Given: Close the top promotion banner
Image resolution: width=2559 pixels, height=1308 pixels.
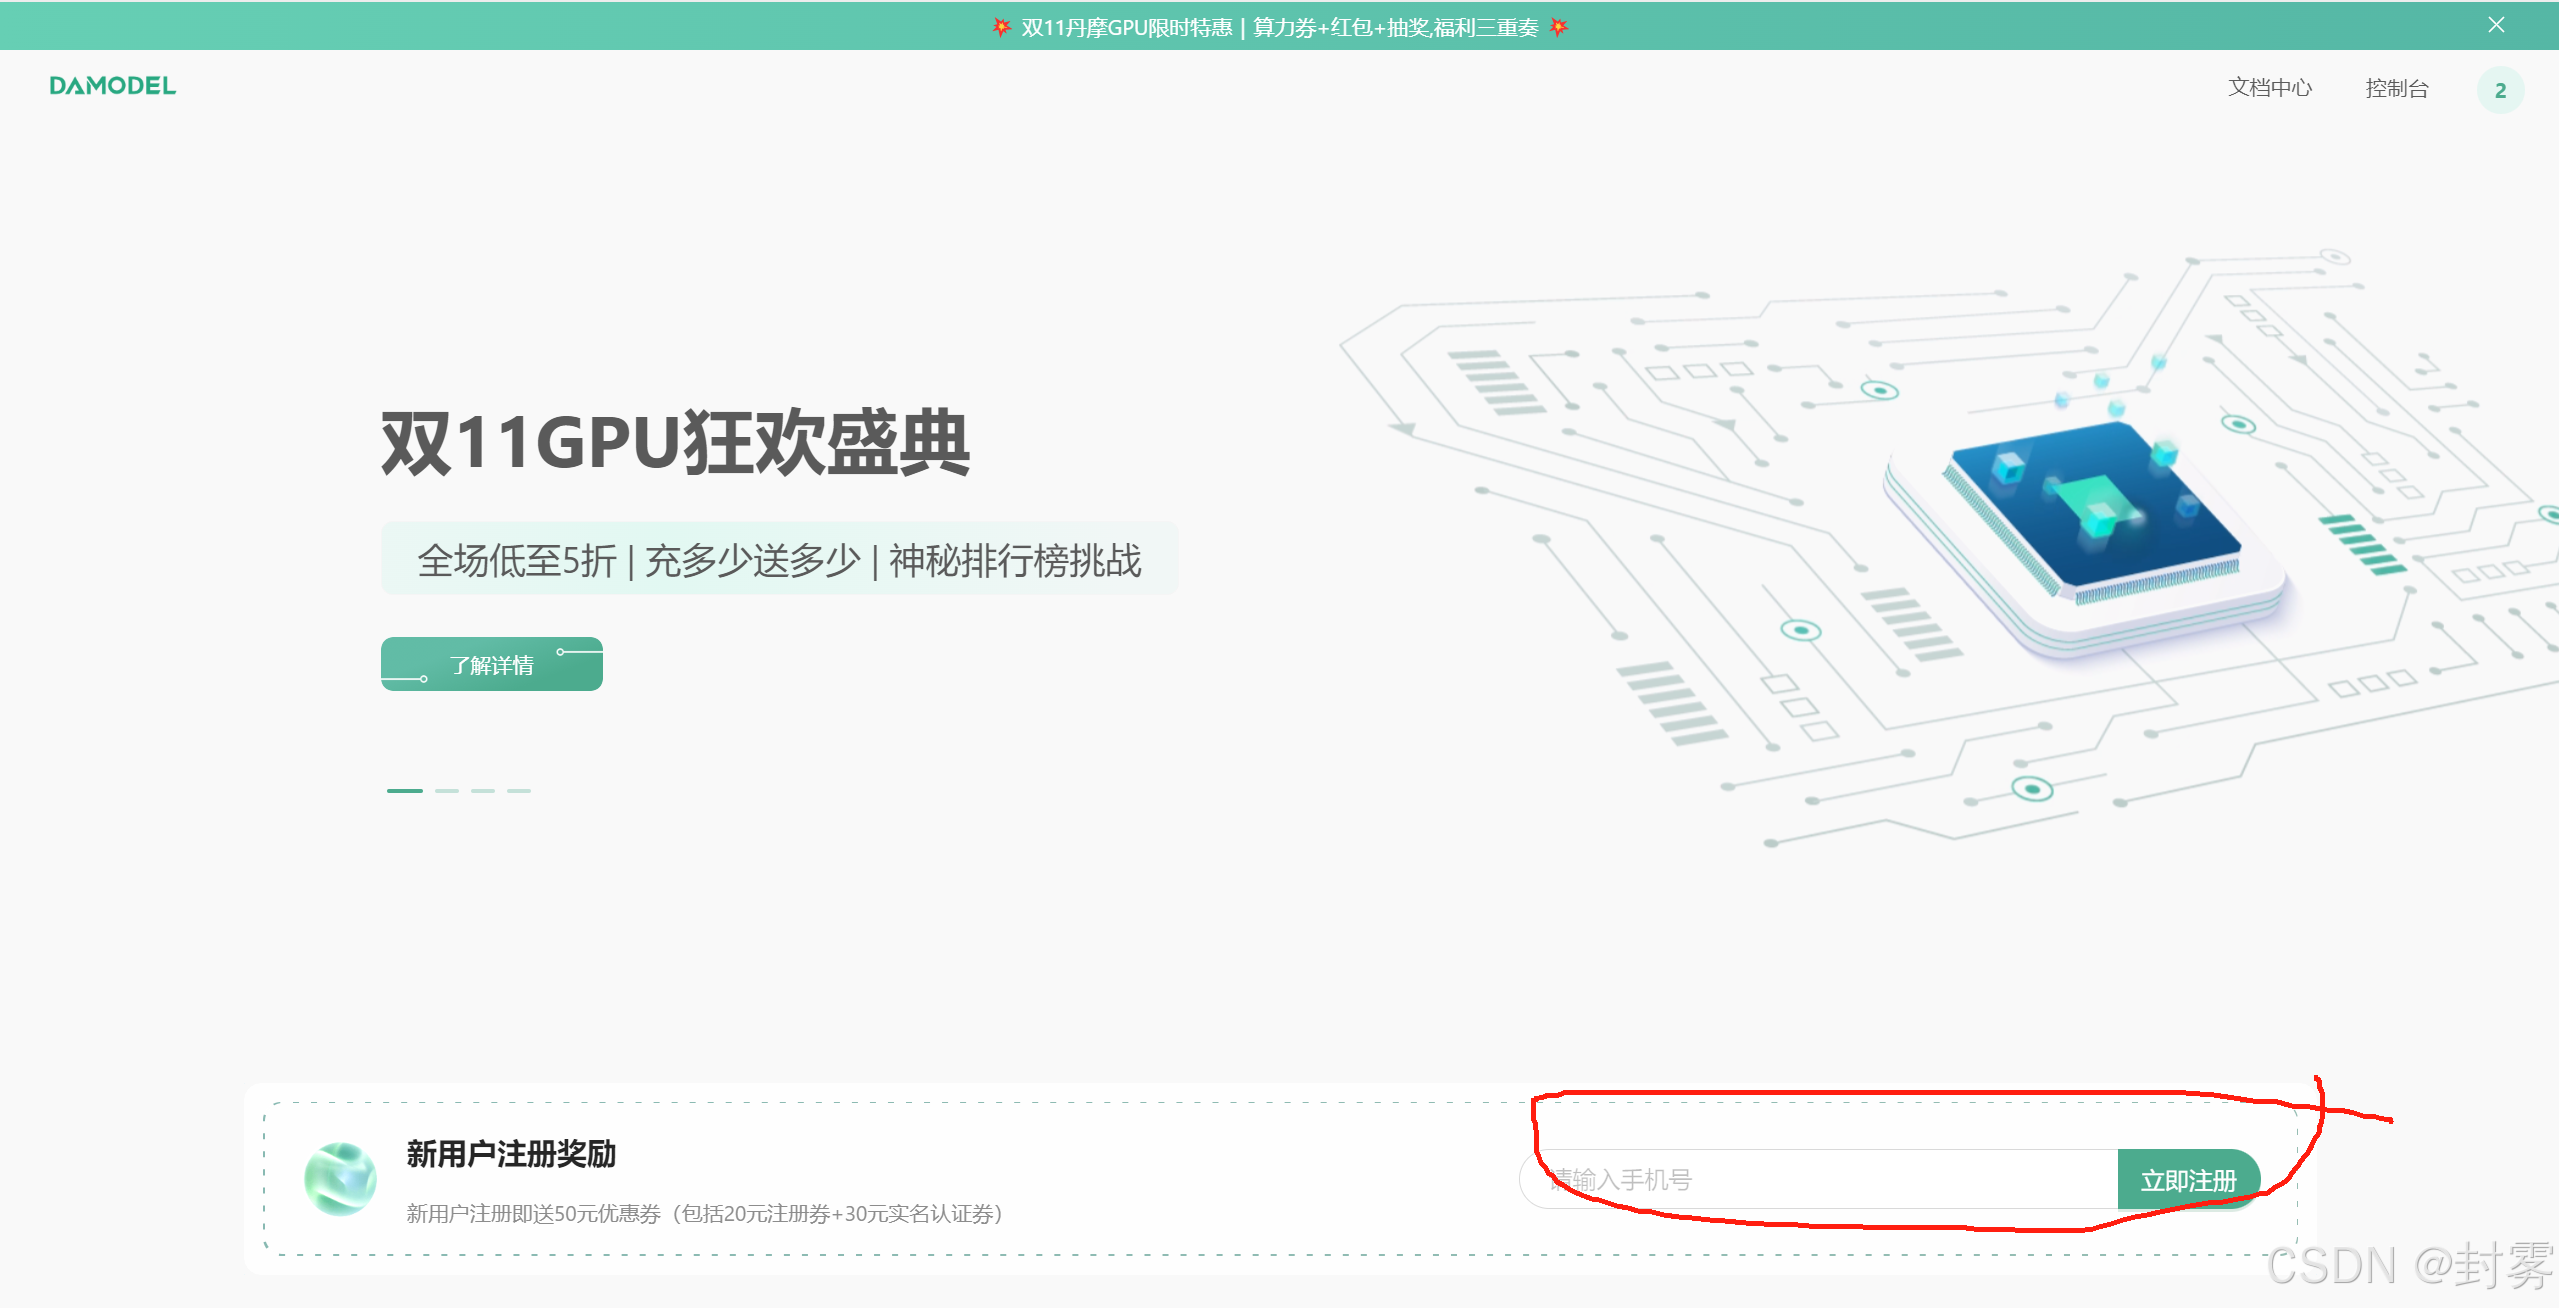Looking at the screenshot, I should click(2496, 25).
